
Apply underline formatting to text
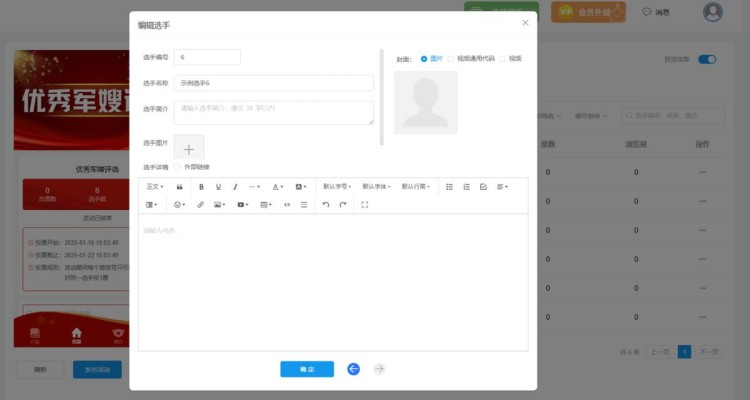point(218,187)
